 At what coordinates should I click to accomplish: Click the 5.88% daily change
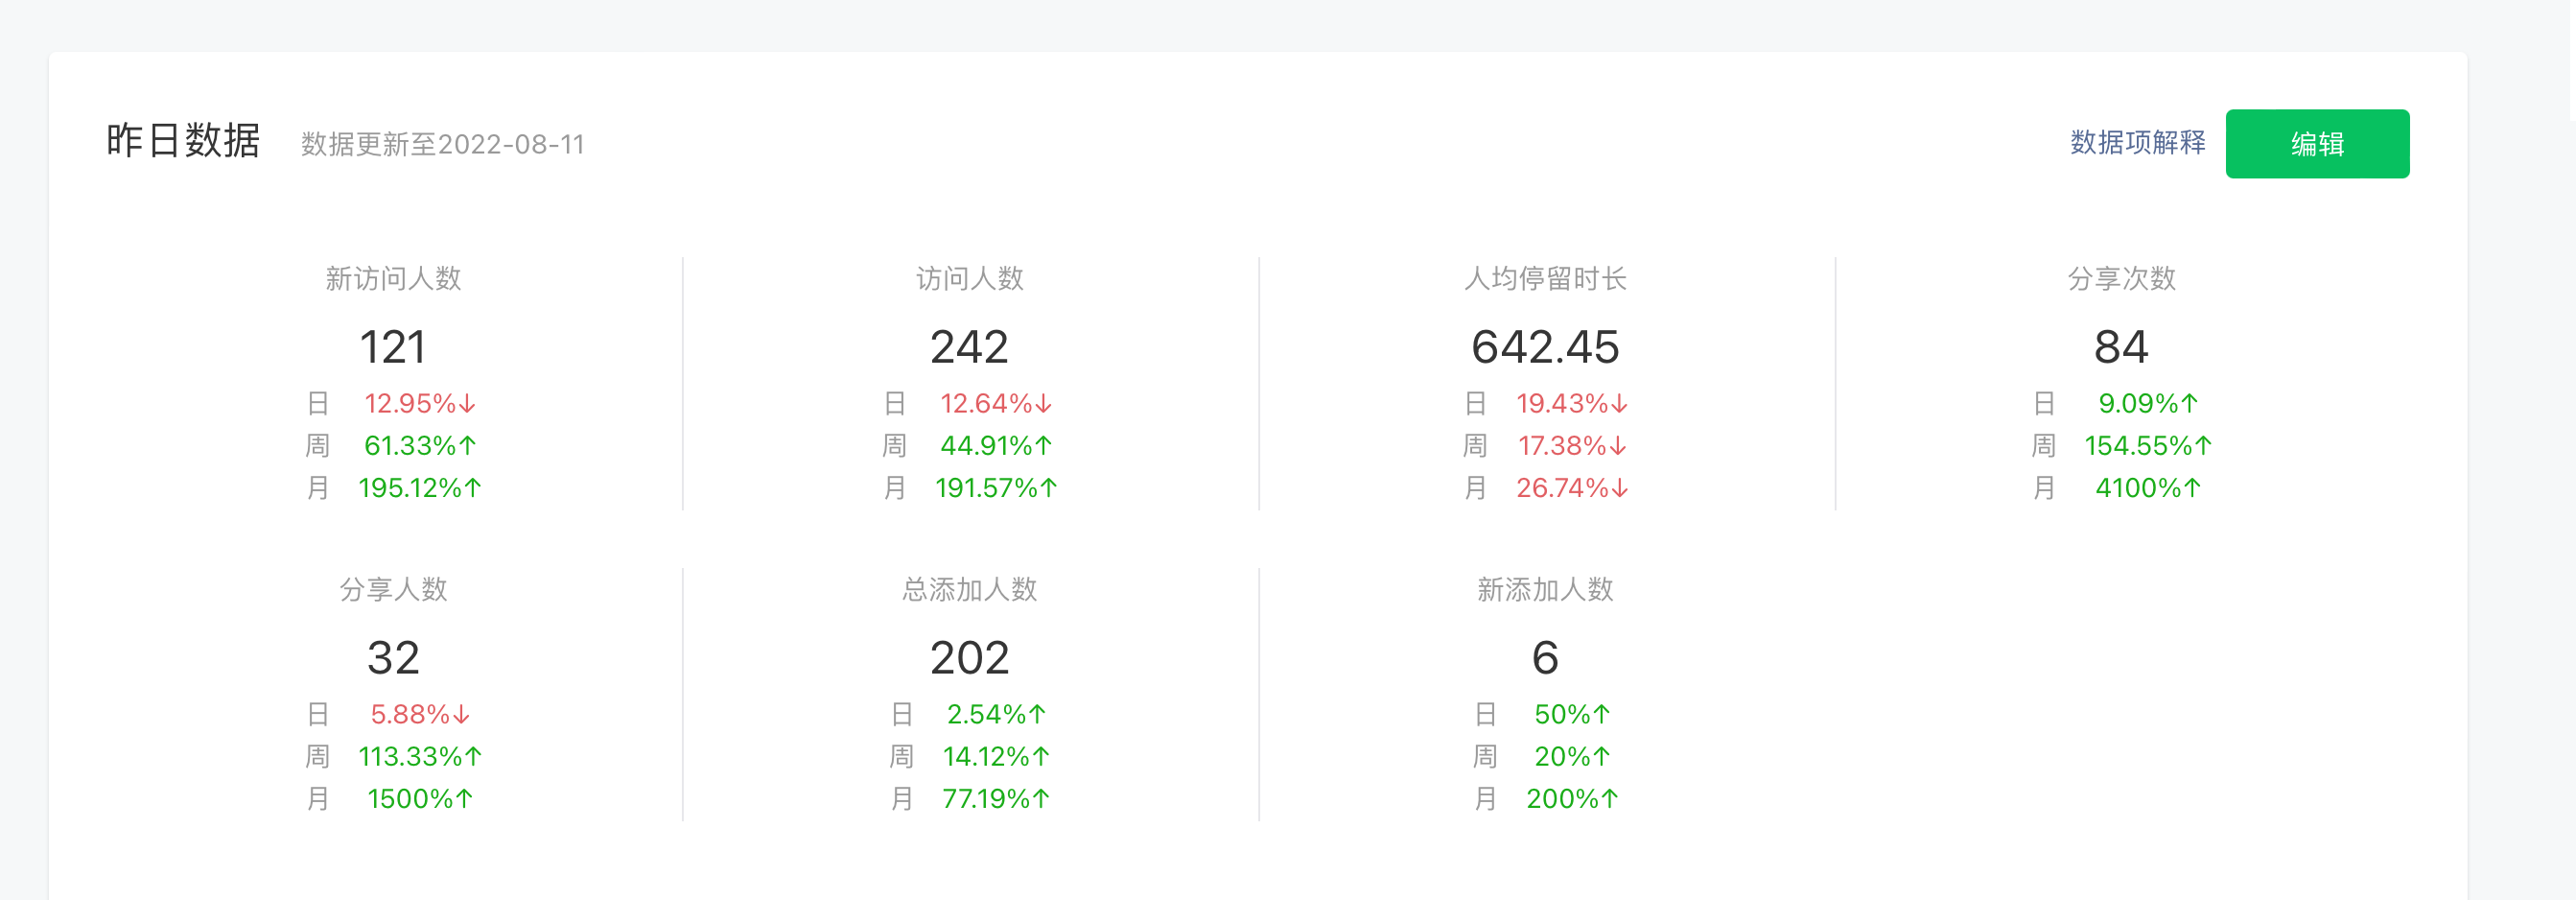420,715
